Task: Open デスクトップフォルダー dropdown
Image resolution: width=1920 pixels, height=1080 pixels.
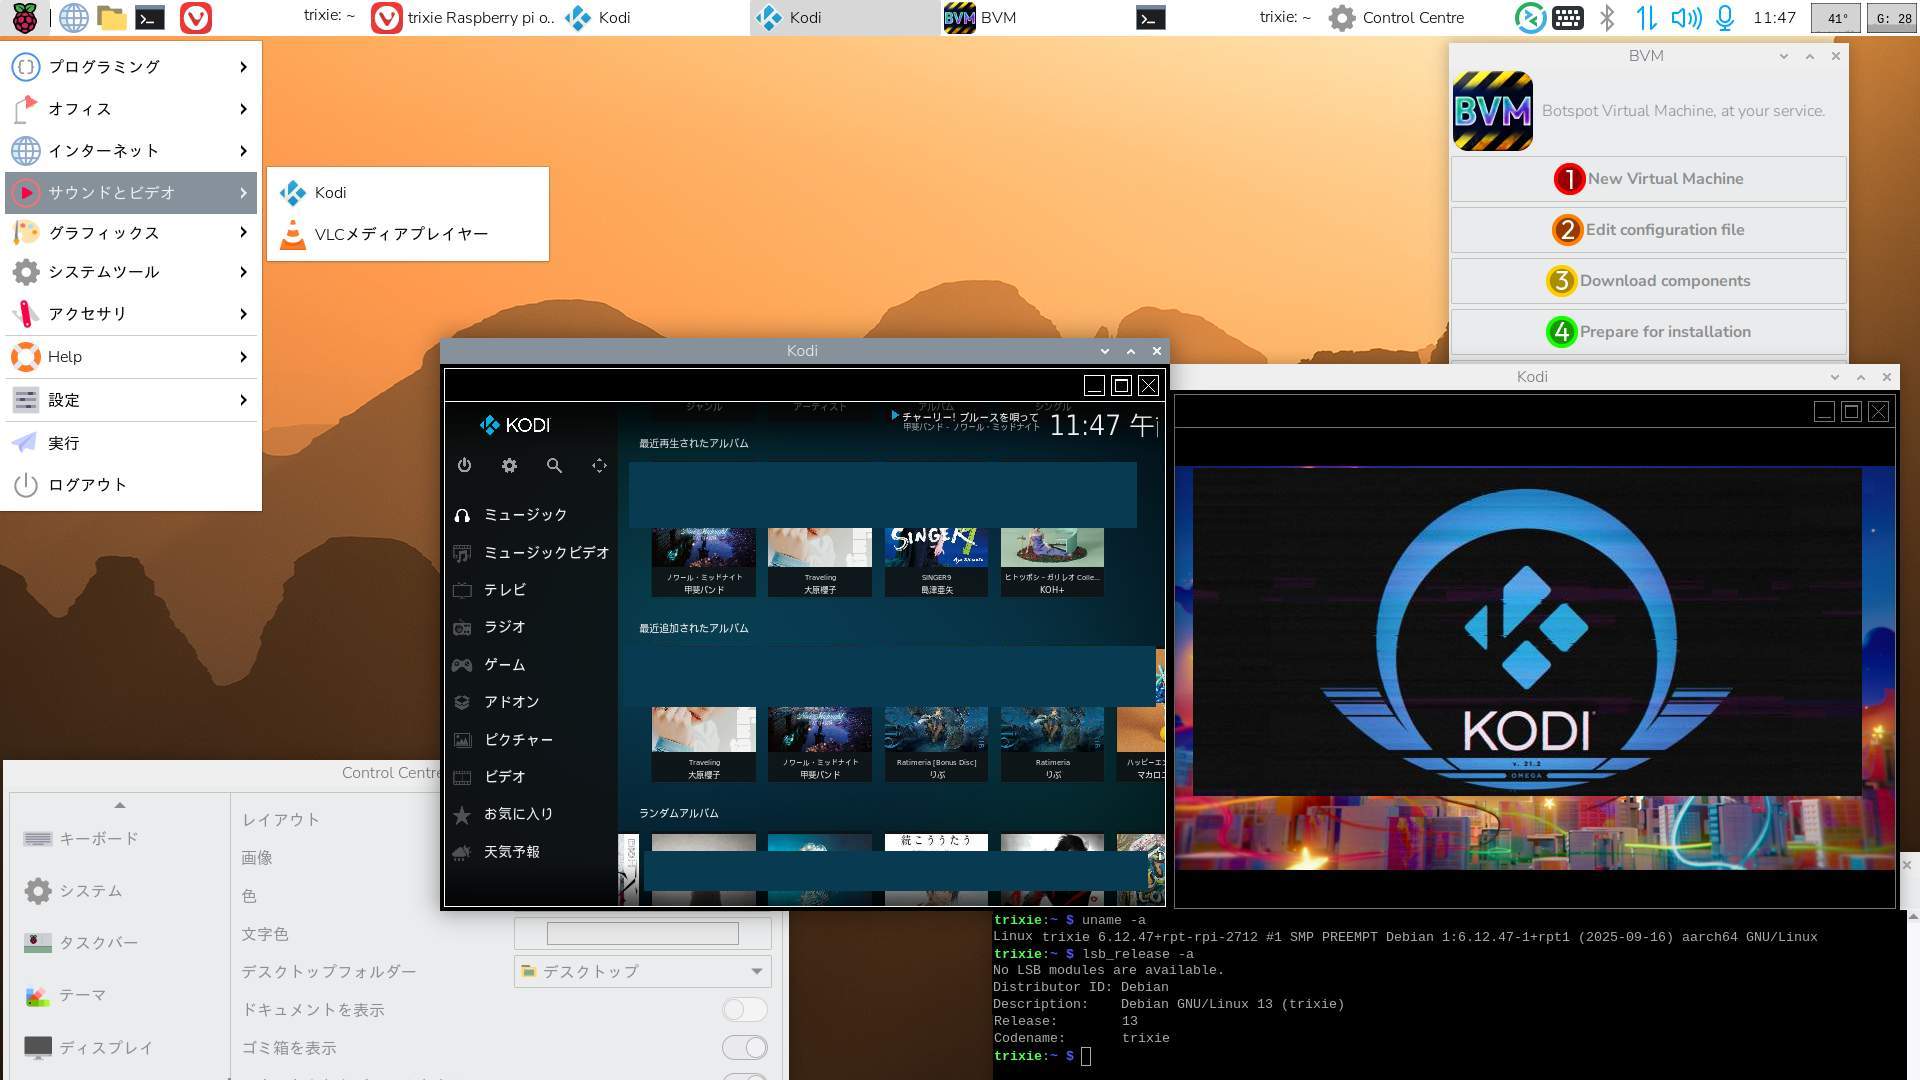Action: [642, 971]
